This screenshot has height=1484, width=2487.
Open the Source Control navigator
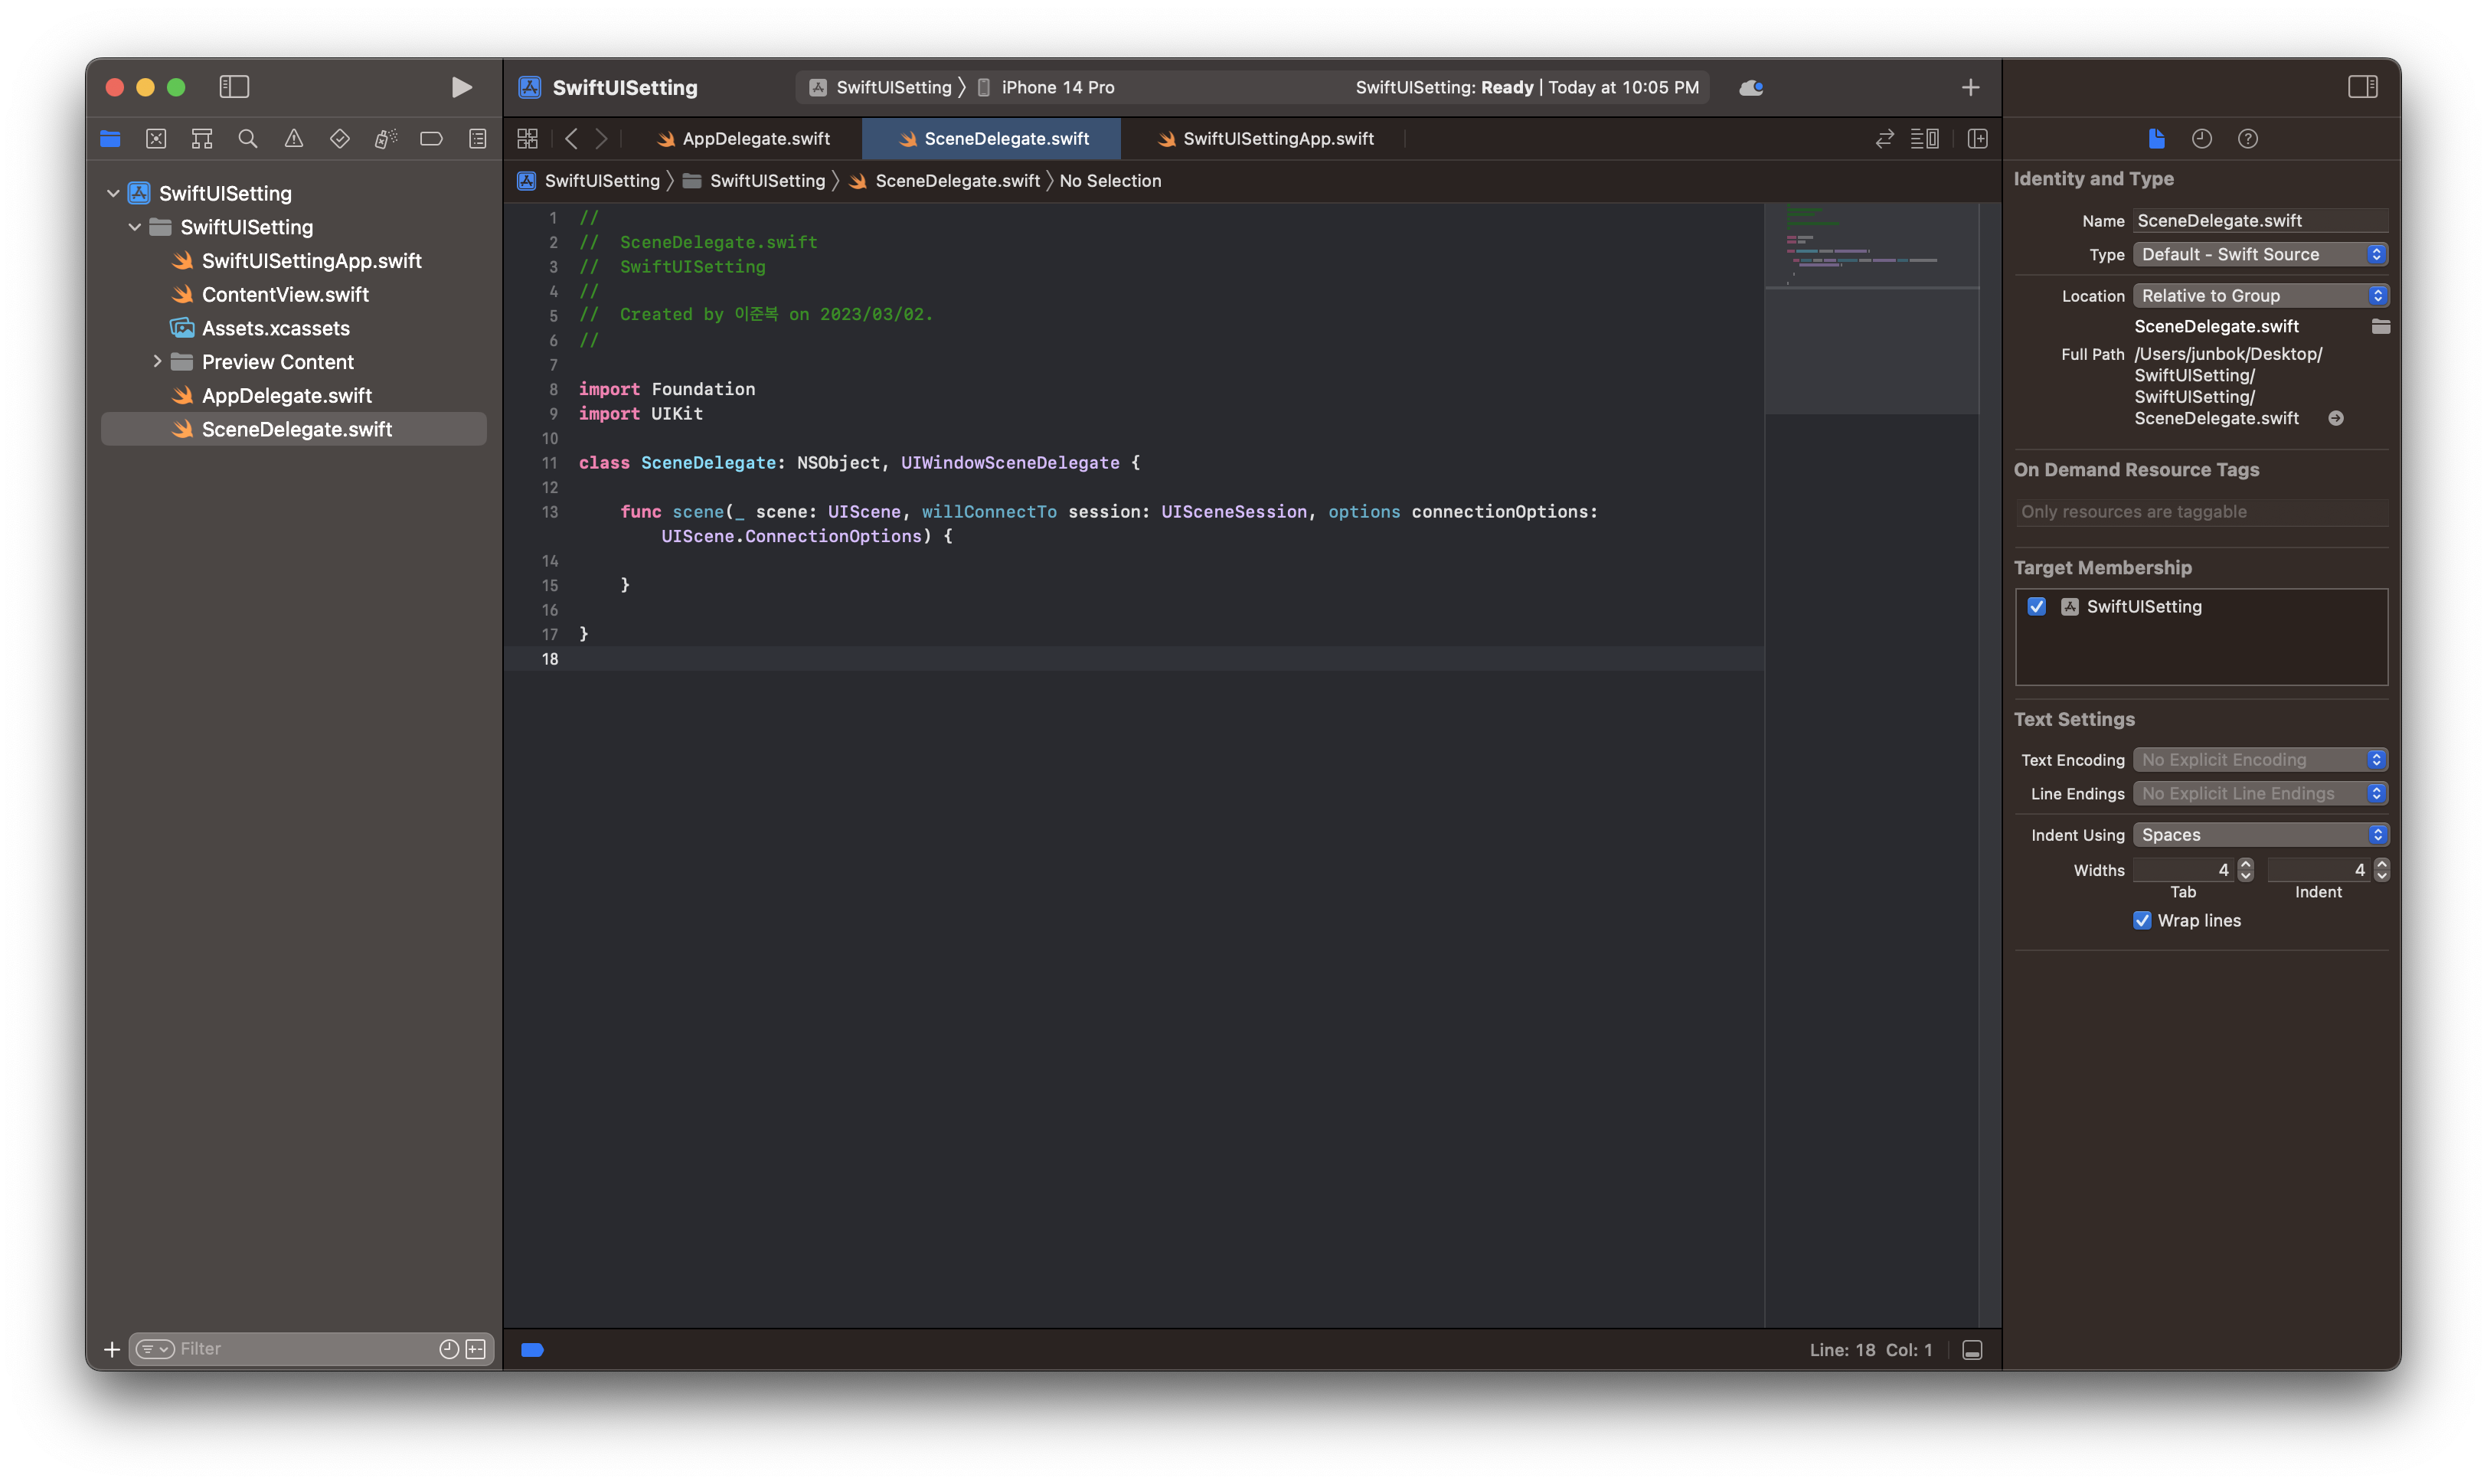pos(156,139)
